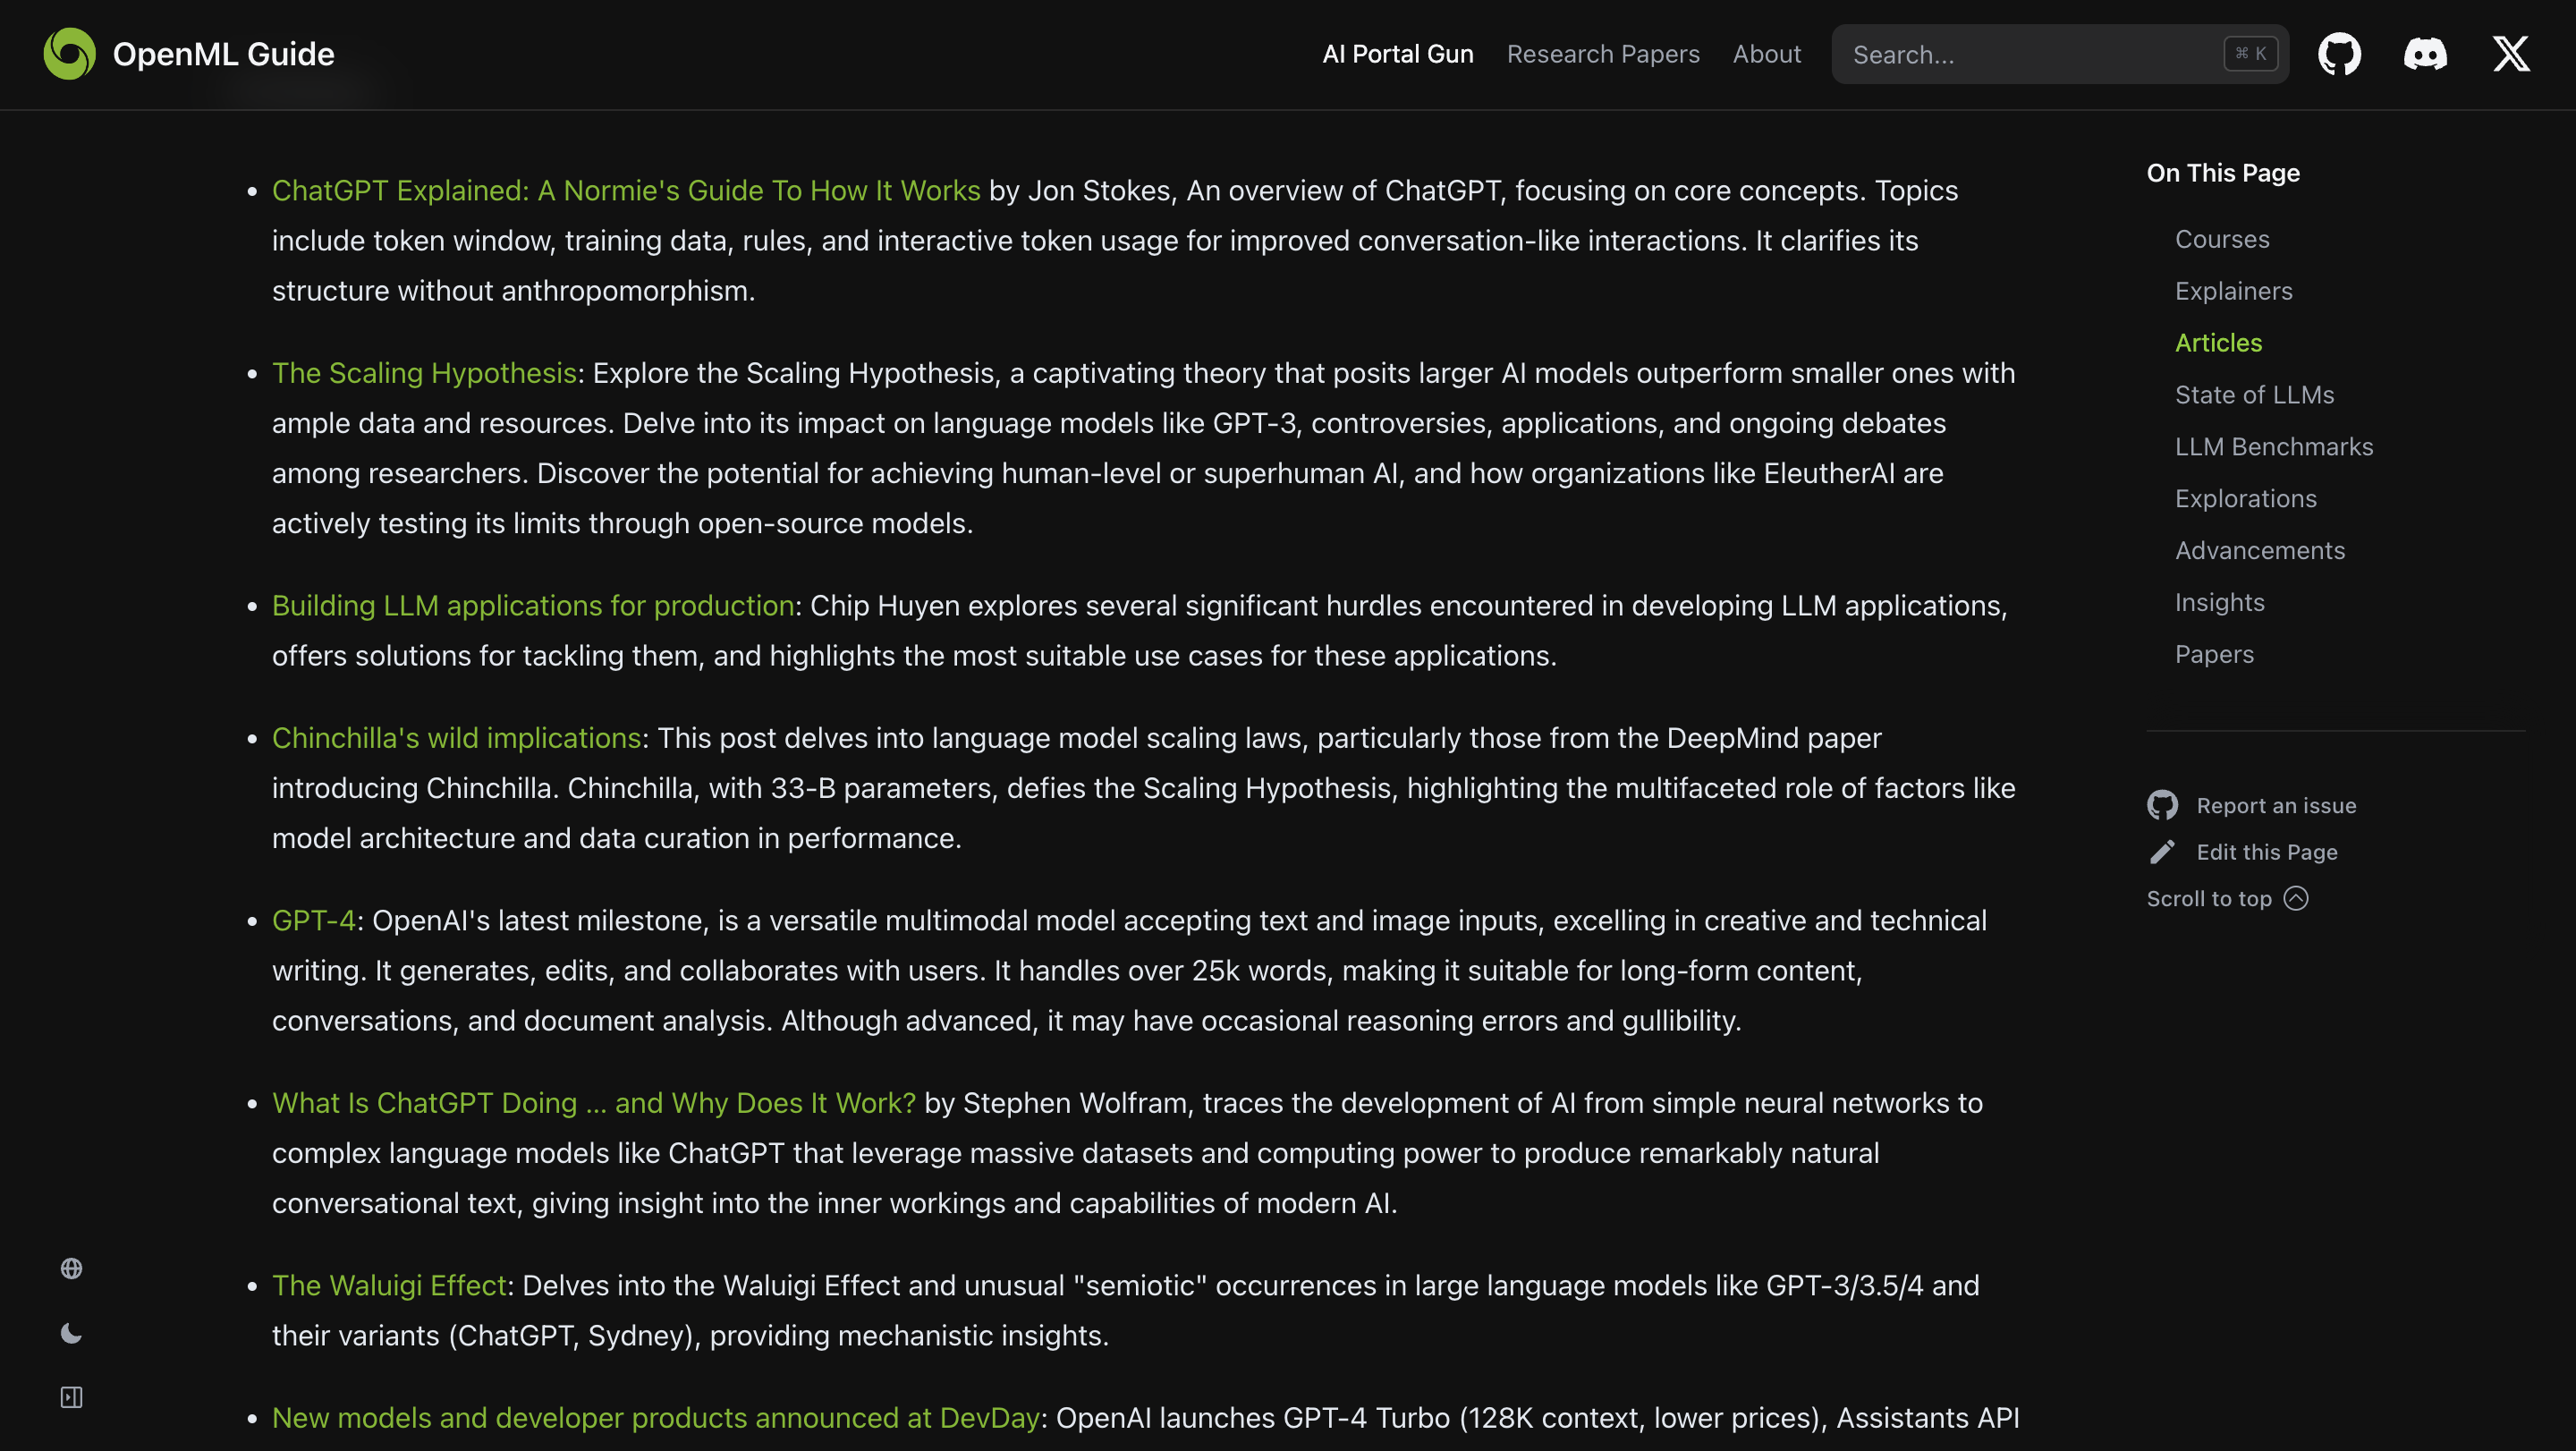Viewport: 2576px width, 1451px height.
Task: Open The Scaling Hypothesis article link
Action: [424, 373]
